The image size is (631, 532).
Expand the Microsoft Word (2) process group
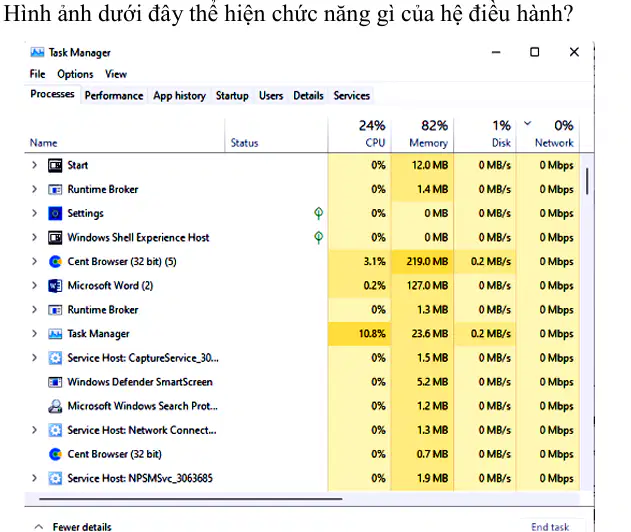35,286
